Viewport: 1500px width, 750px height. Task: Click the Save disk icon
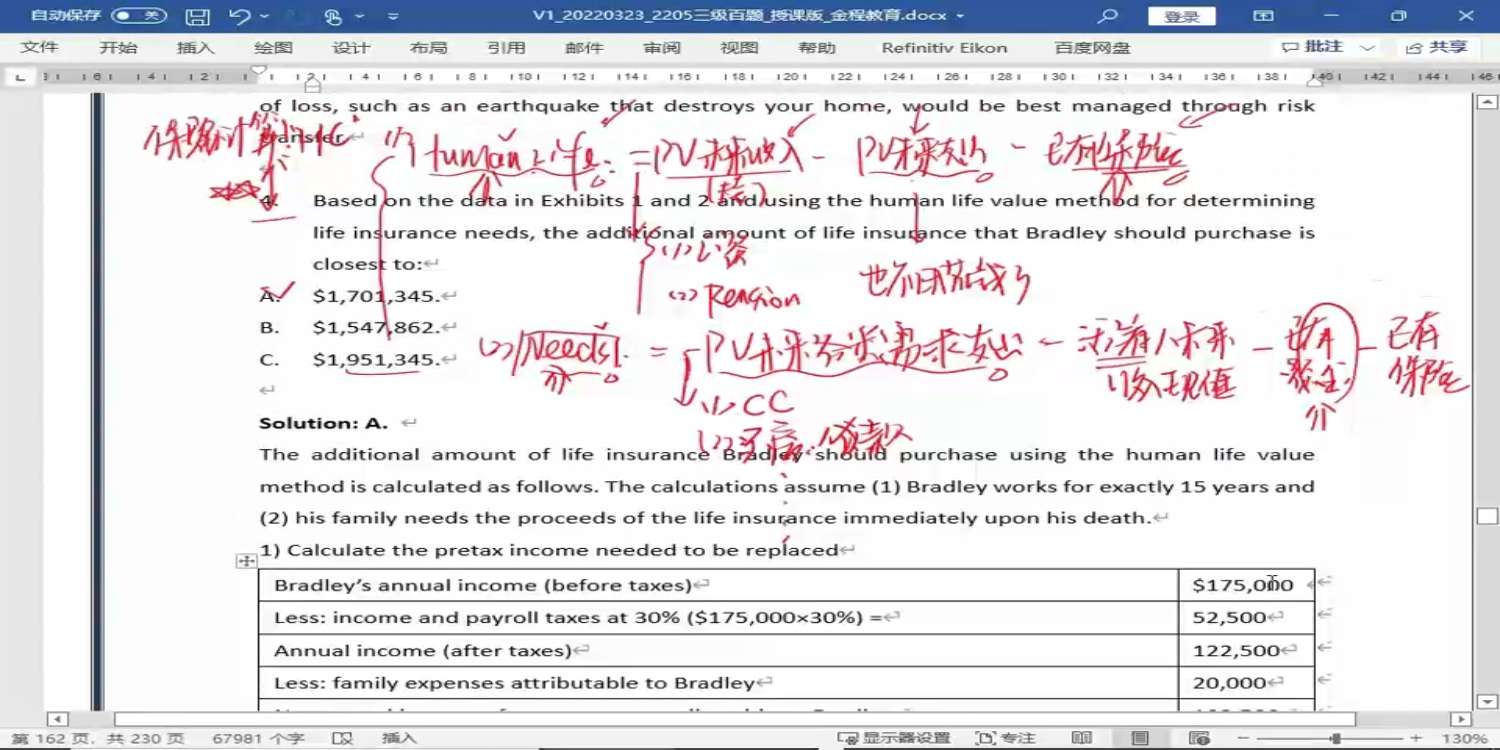(x=198, y=16)
